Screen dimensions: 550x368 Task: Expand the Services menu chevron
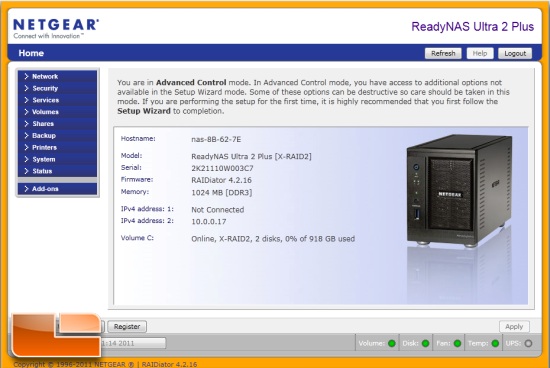pyautogui.click(x=26, y=100)
